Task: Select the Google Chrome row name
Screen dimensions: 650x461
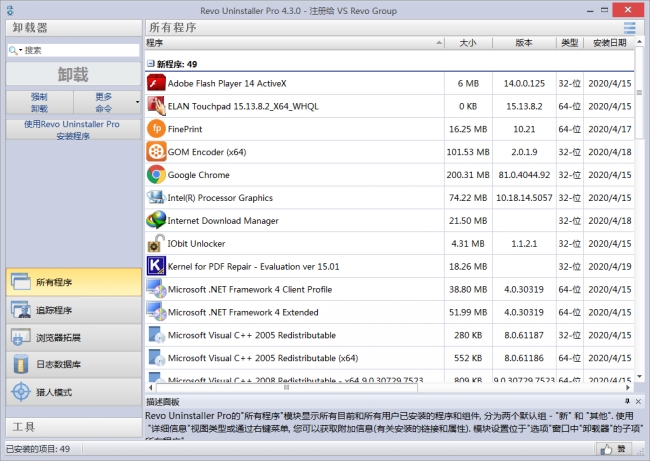Action: 199,175
